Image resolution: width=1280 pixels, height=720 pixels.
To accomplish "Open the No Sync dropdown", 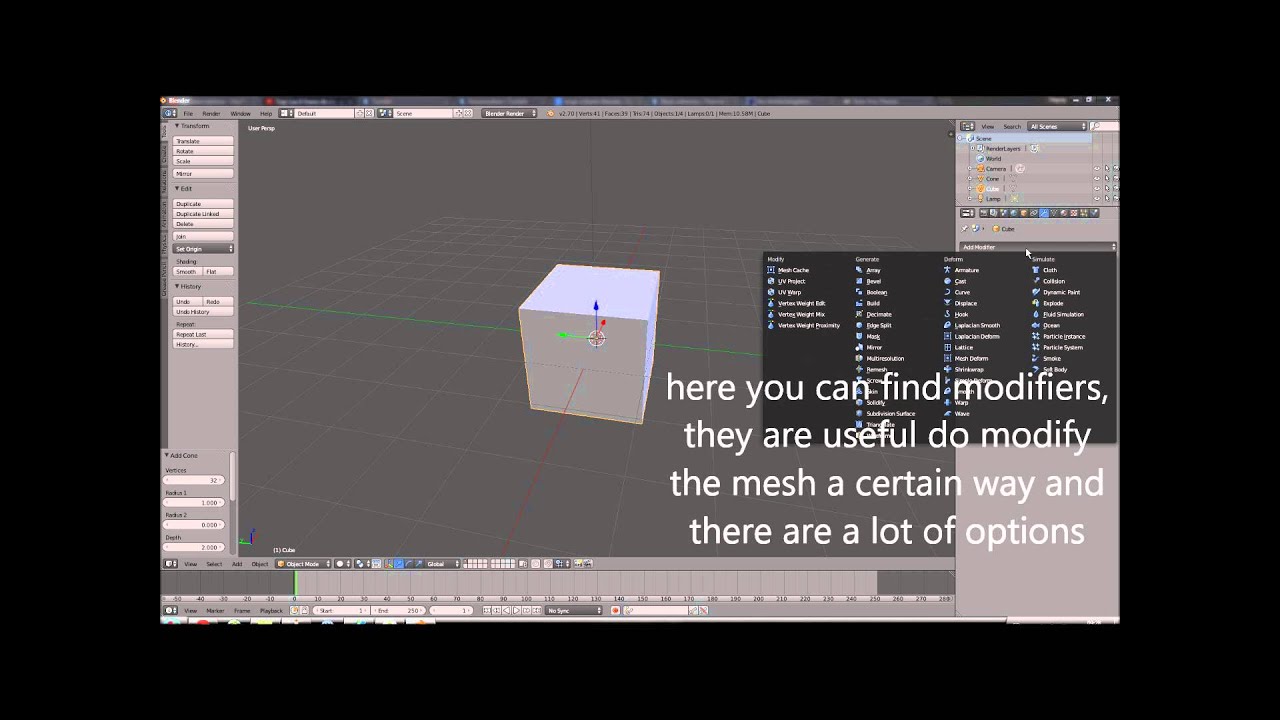I will 574,610.
